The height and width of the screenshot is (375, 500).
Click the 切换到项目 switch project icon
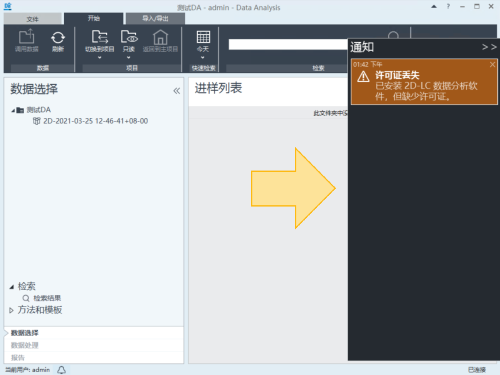pos(100,37)
